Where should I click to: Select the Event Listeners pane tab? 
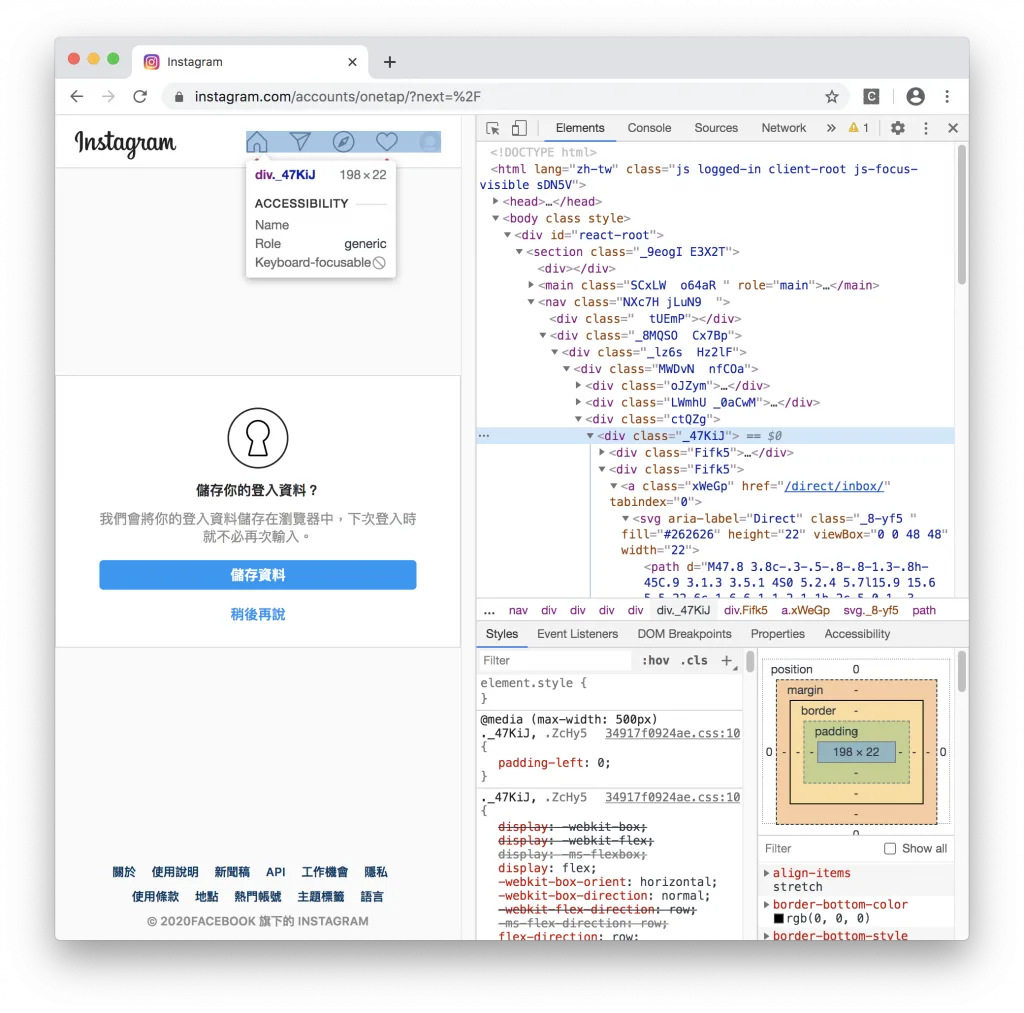[577, 634]
